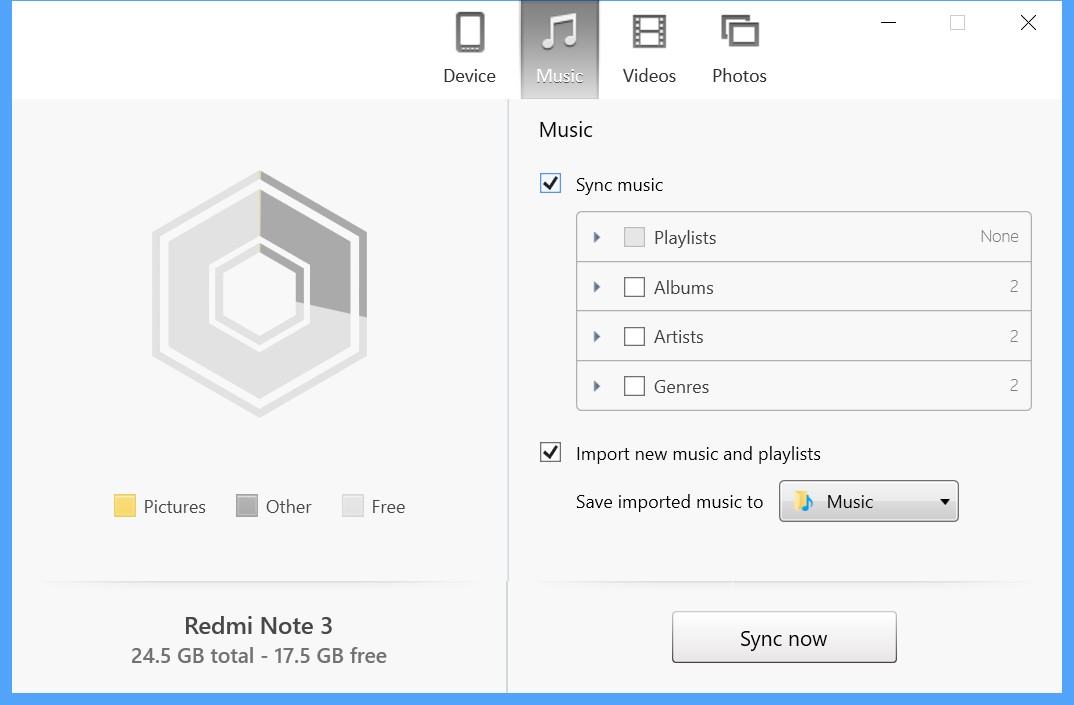Click the Artists count number 2
The width and height of the screenshot is (1074, 705).
point(1014,336)
